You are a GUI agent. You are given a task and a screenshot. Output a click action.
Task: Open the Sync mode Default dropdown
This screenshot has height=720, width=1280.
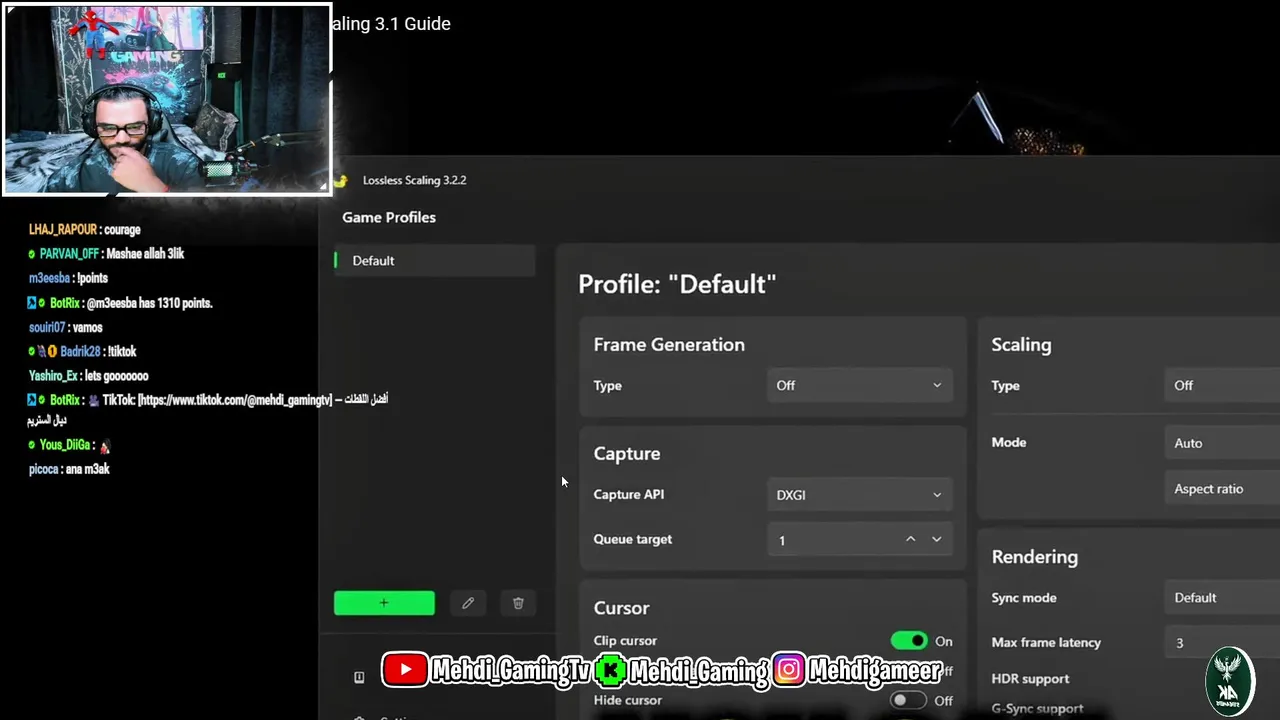1222,598
